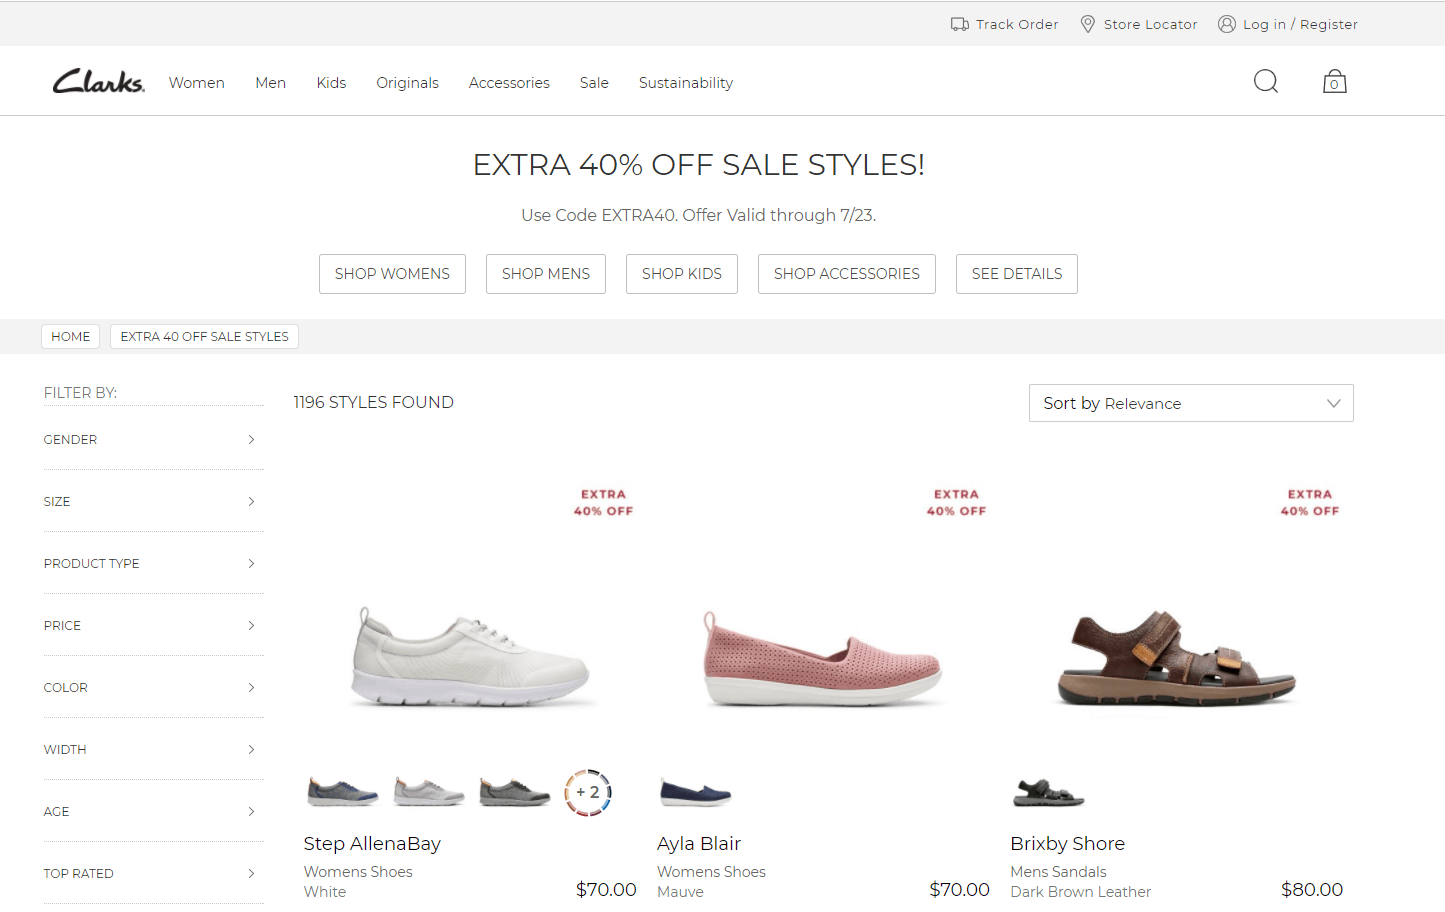Open the Sort by Relevance dropdown
This screenshot has width=1445, height=912.
tap(1191, 403)
